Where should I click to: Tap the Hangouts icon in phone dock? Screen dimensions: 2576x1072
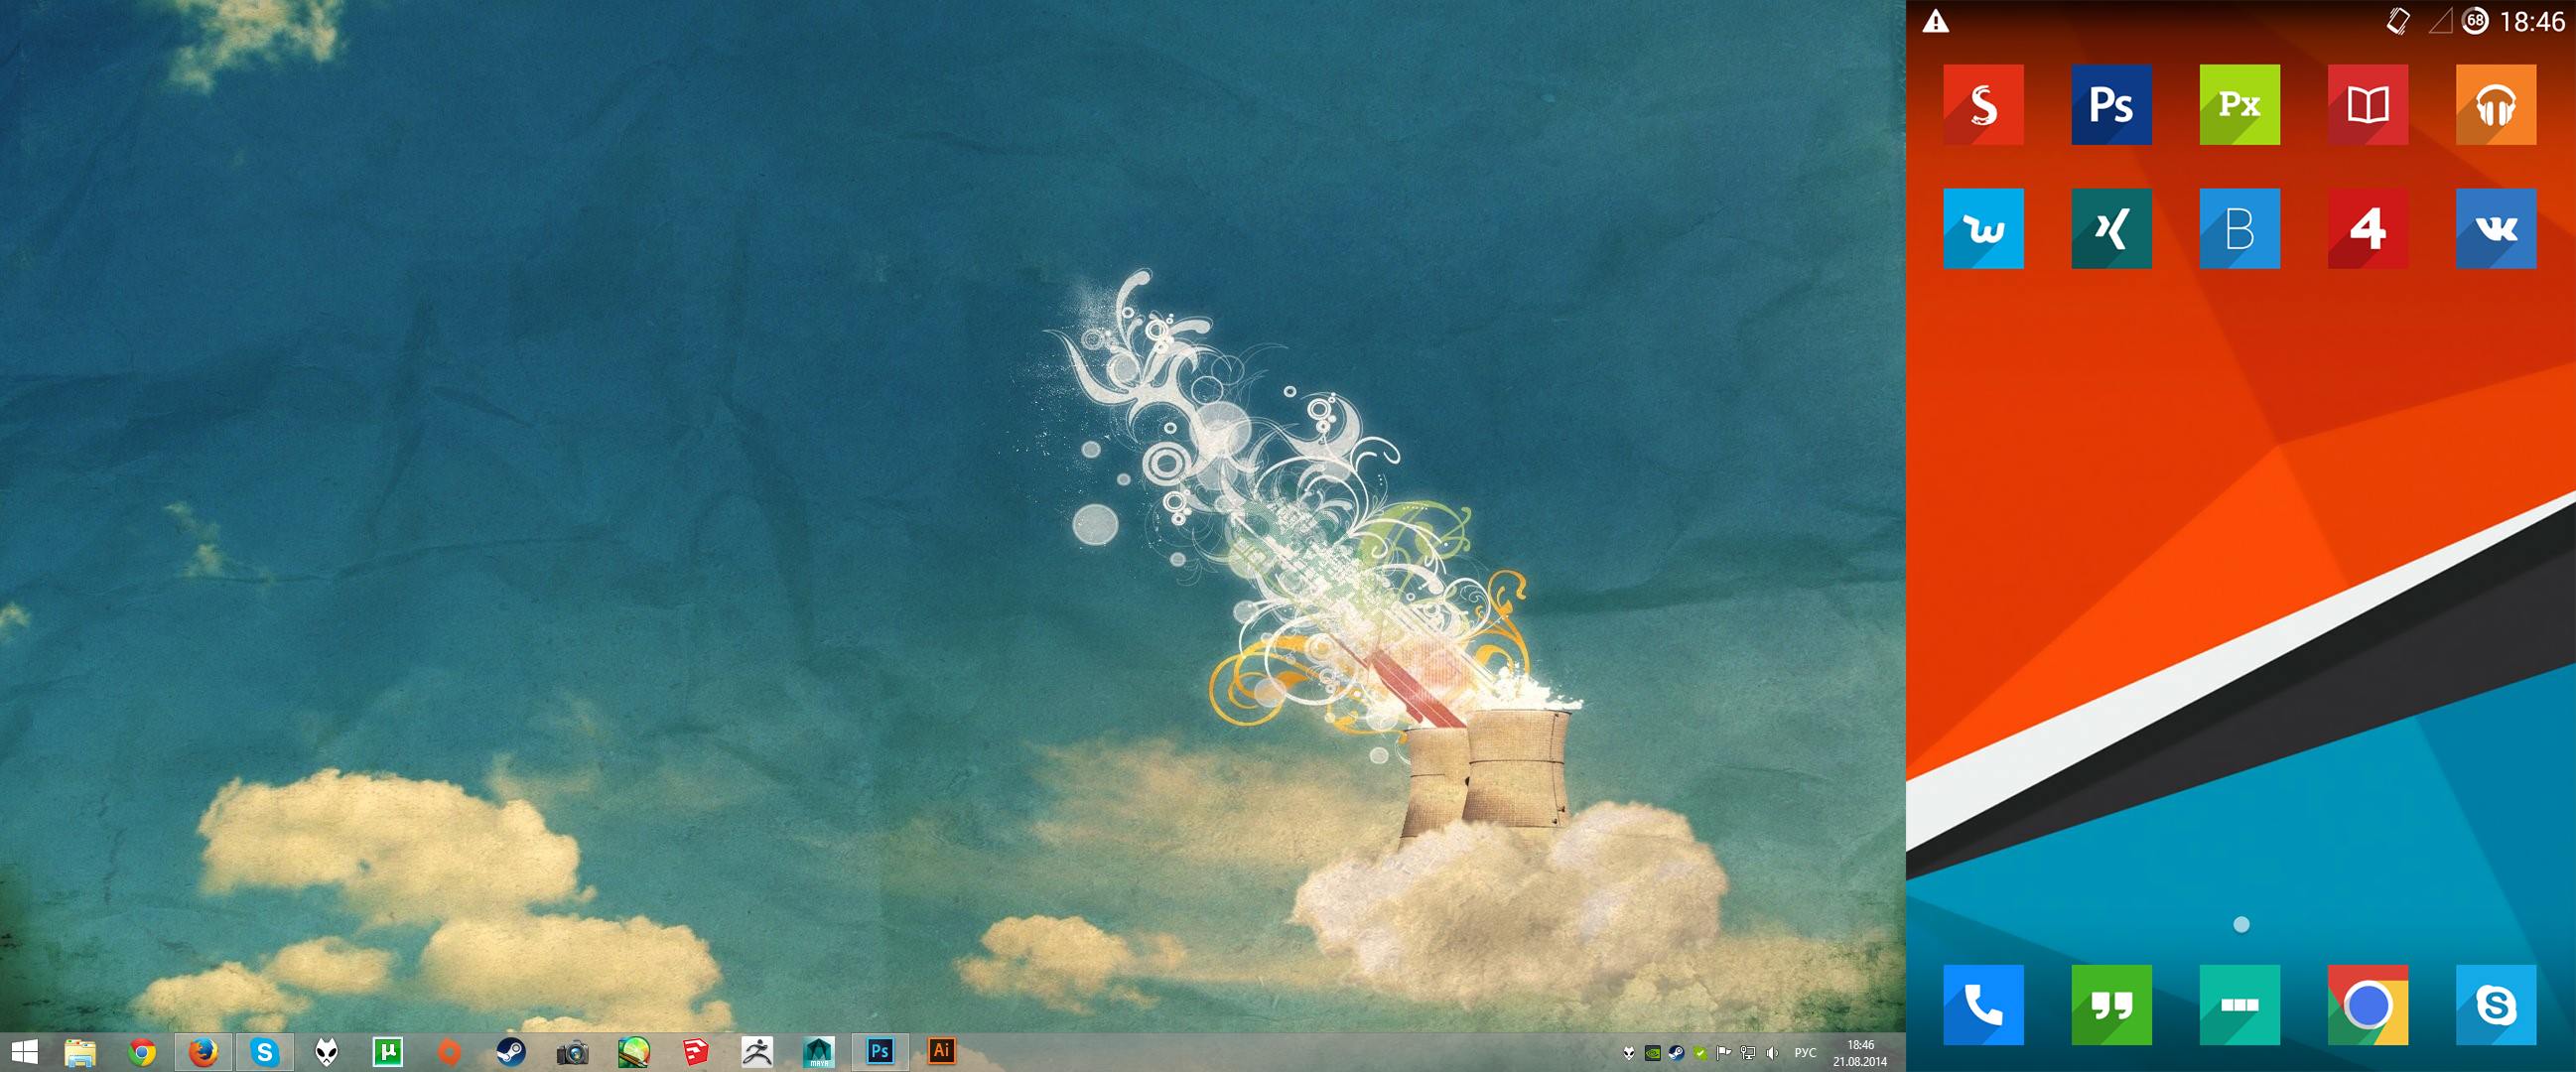2111,1005
